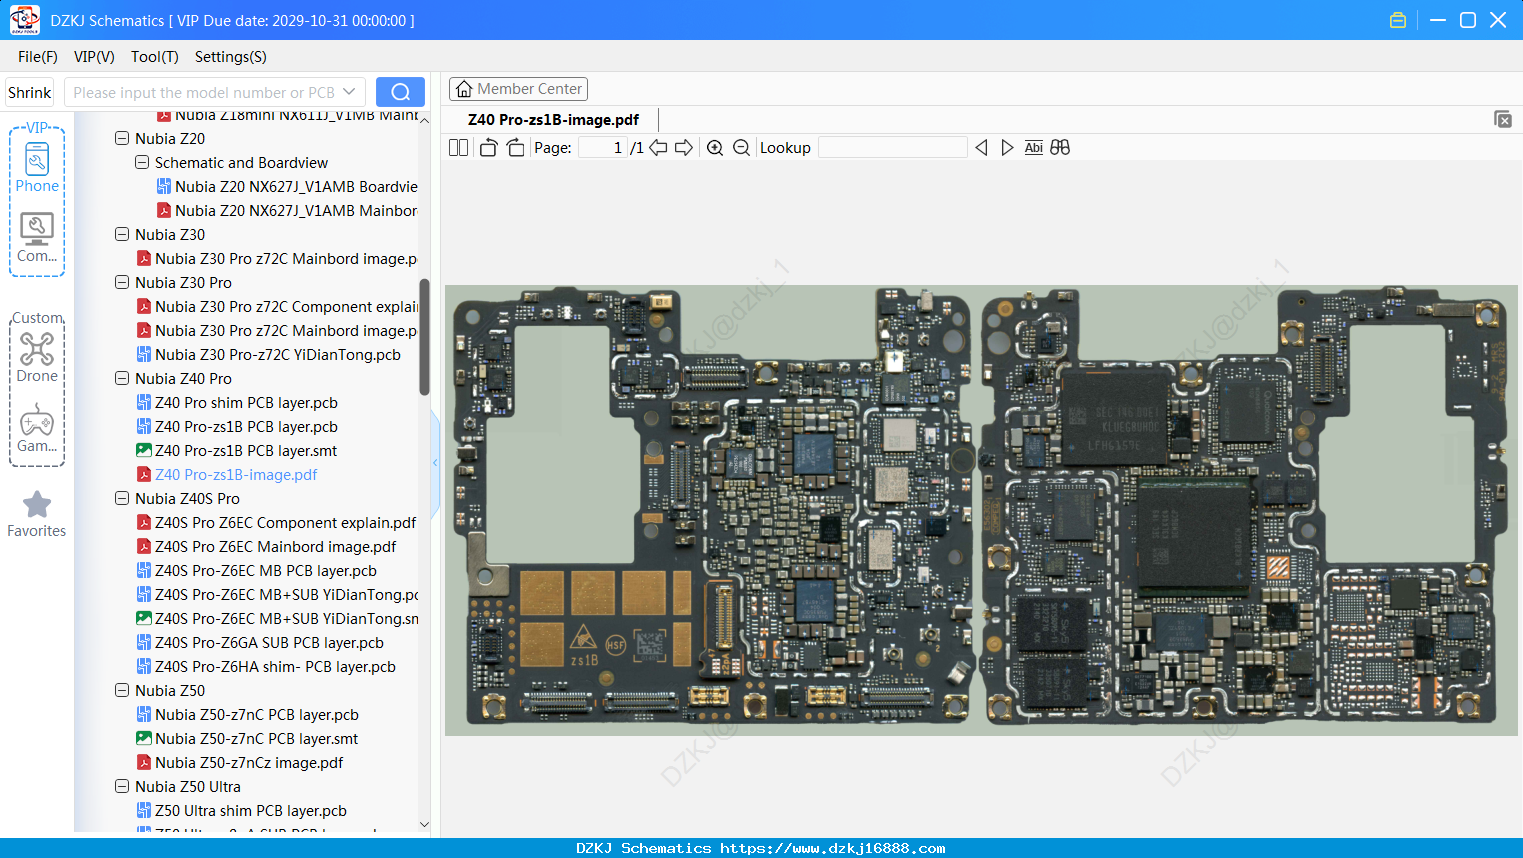Open the Game console category
The image size is (1523, 858).
point(37,428)
